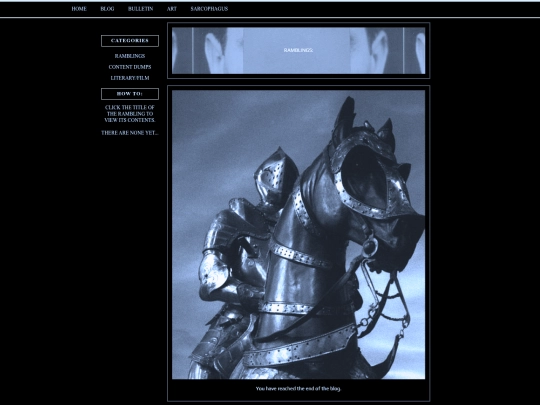Click 'You have reached the end of the blog' text
Viewport: 540px width, 405px height.
[298, 388]
